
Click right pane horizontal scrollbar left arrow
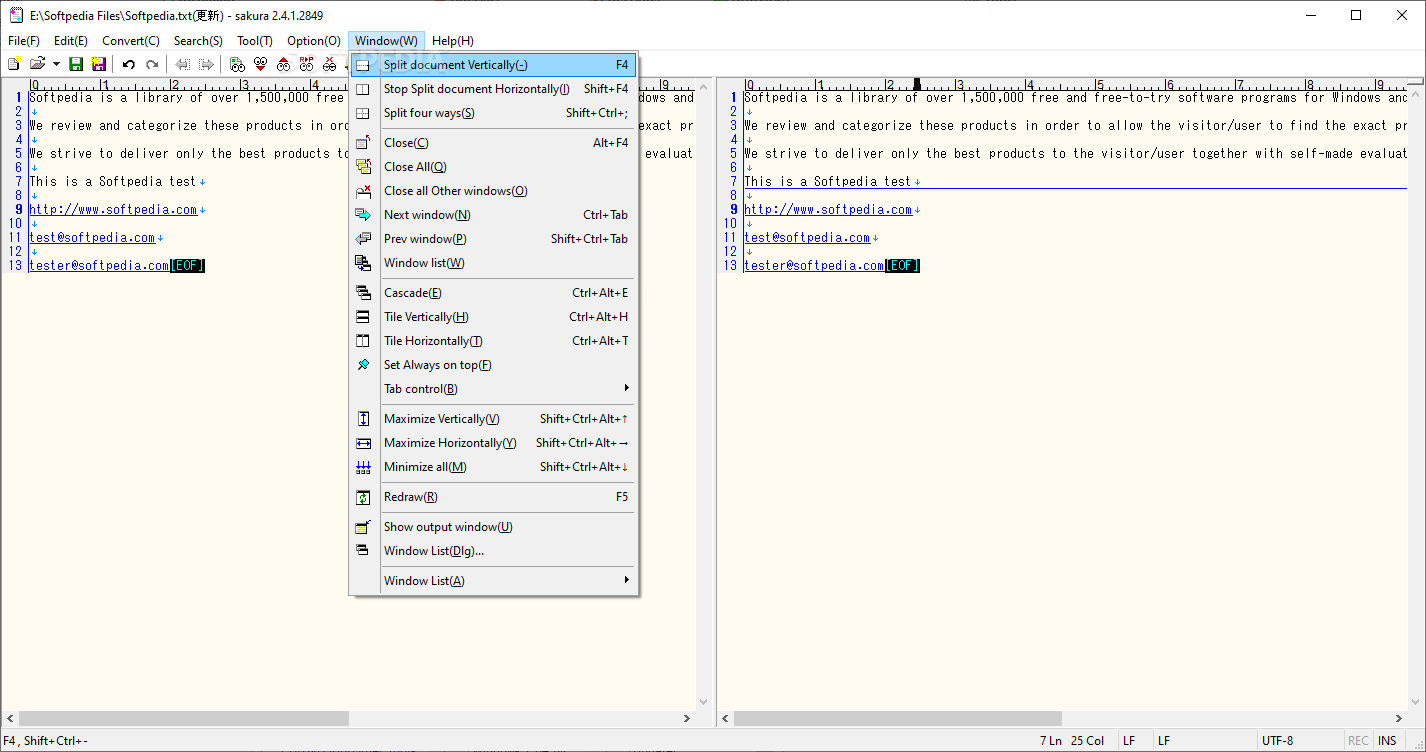point(725,719)
